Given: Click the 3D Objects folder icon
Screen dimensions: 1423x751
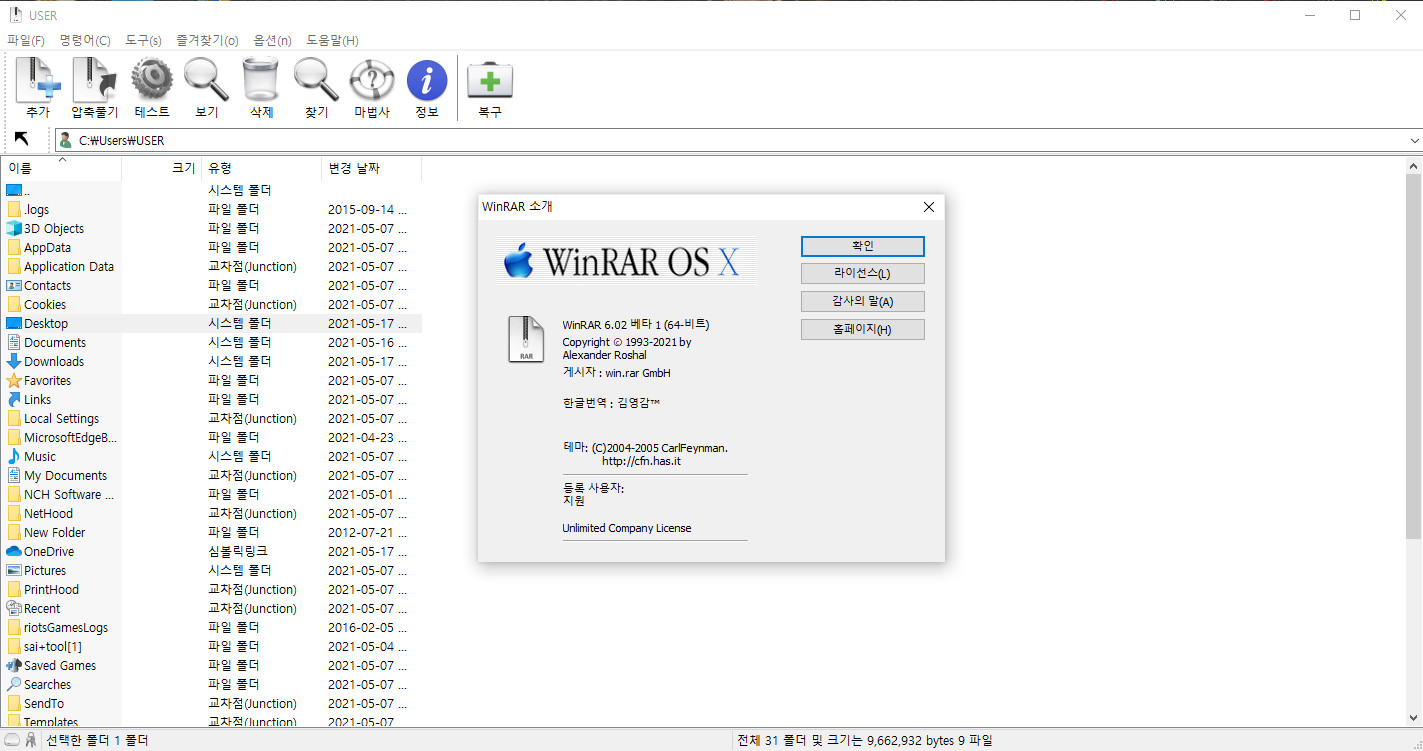Looking at the screenshot, I should (x=14, y=228).
